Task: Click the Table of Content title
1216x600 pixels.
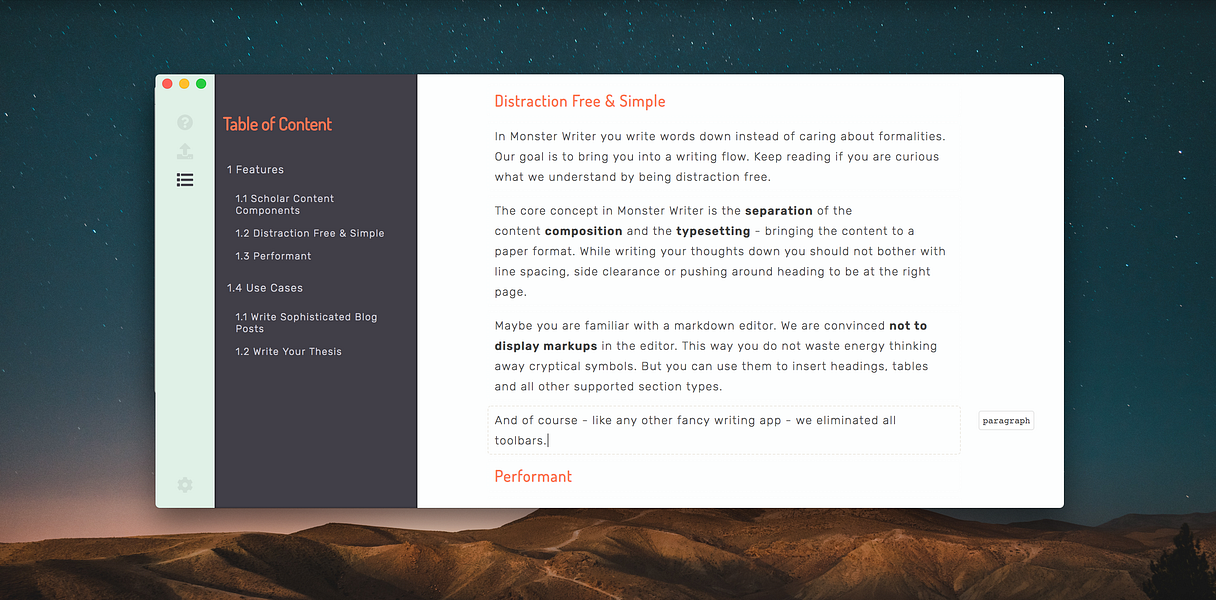Action: (x=277, y=124)
